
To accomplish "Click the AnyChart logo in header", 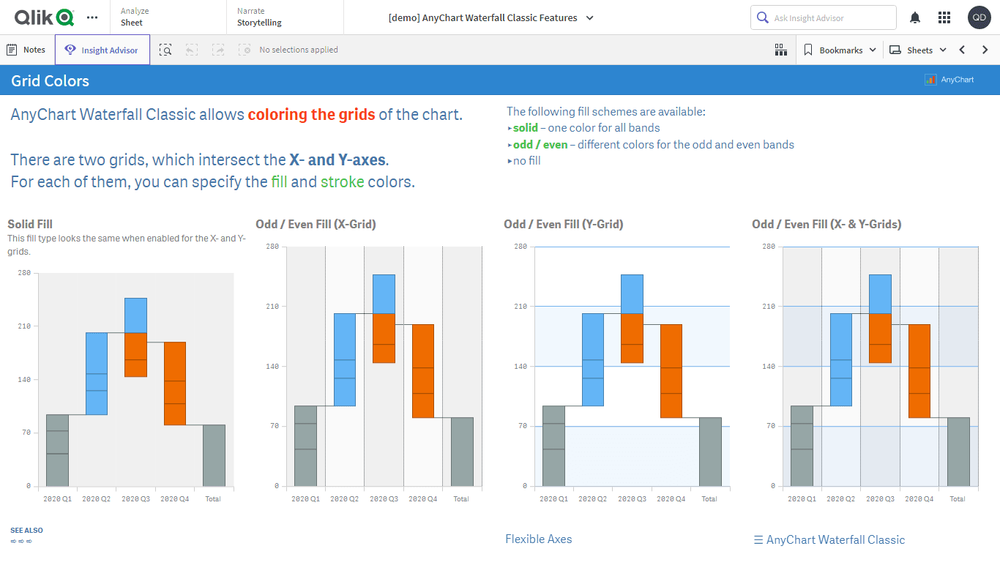I will tap(950, 80).
